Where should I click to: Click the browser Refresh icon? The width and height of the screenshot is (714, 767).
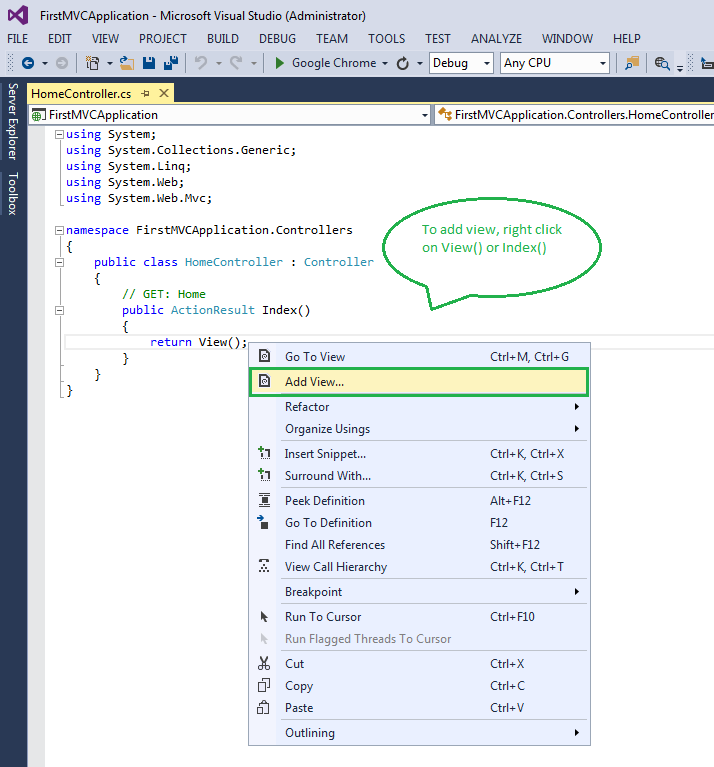coord(402,63)
